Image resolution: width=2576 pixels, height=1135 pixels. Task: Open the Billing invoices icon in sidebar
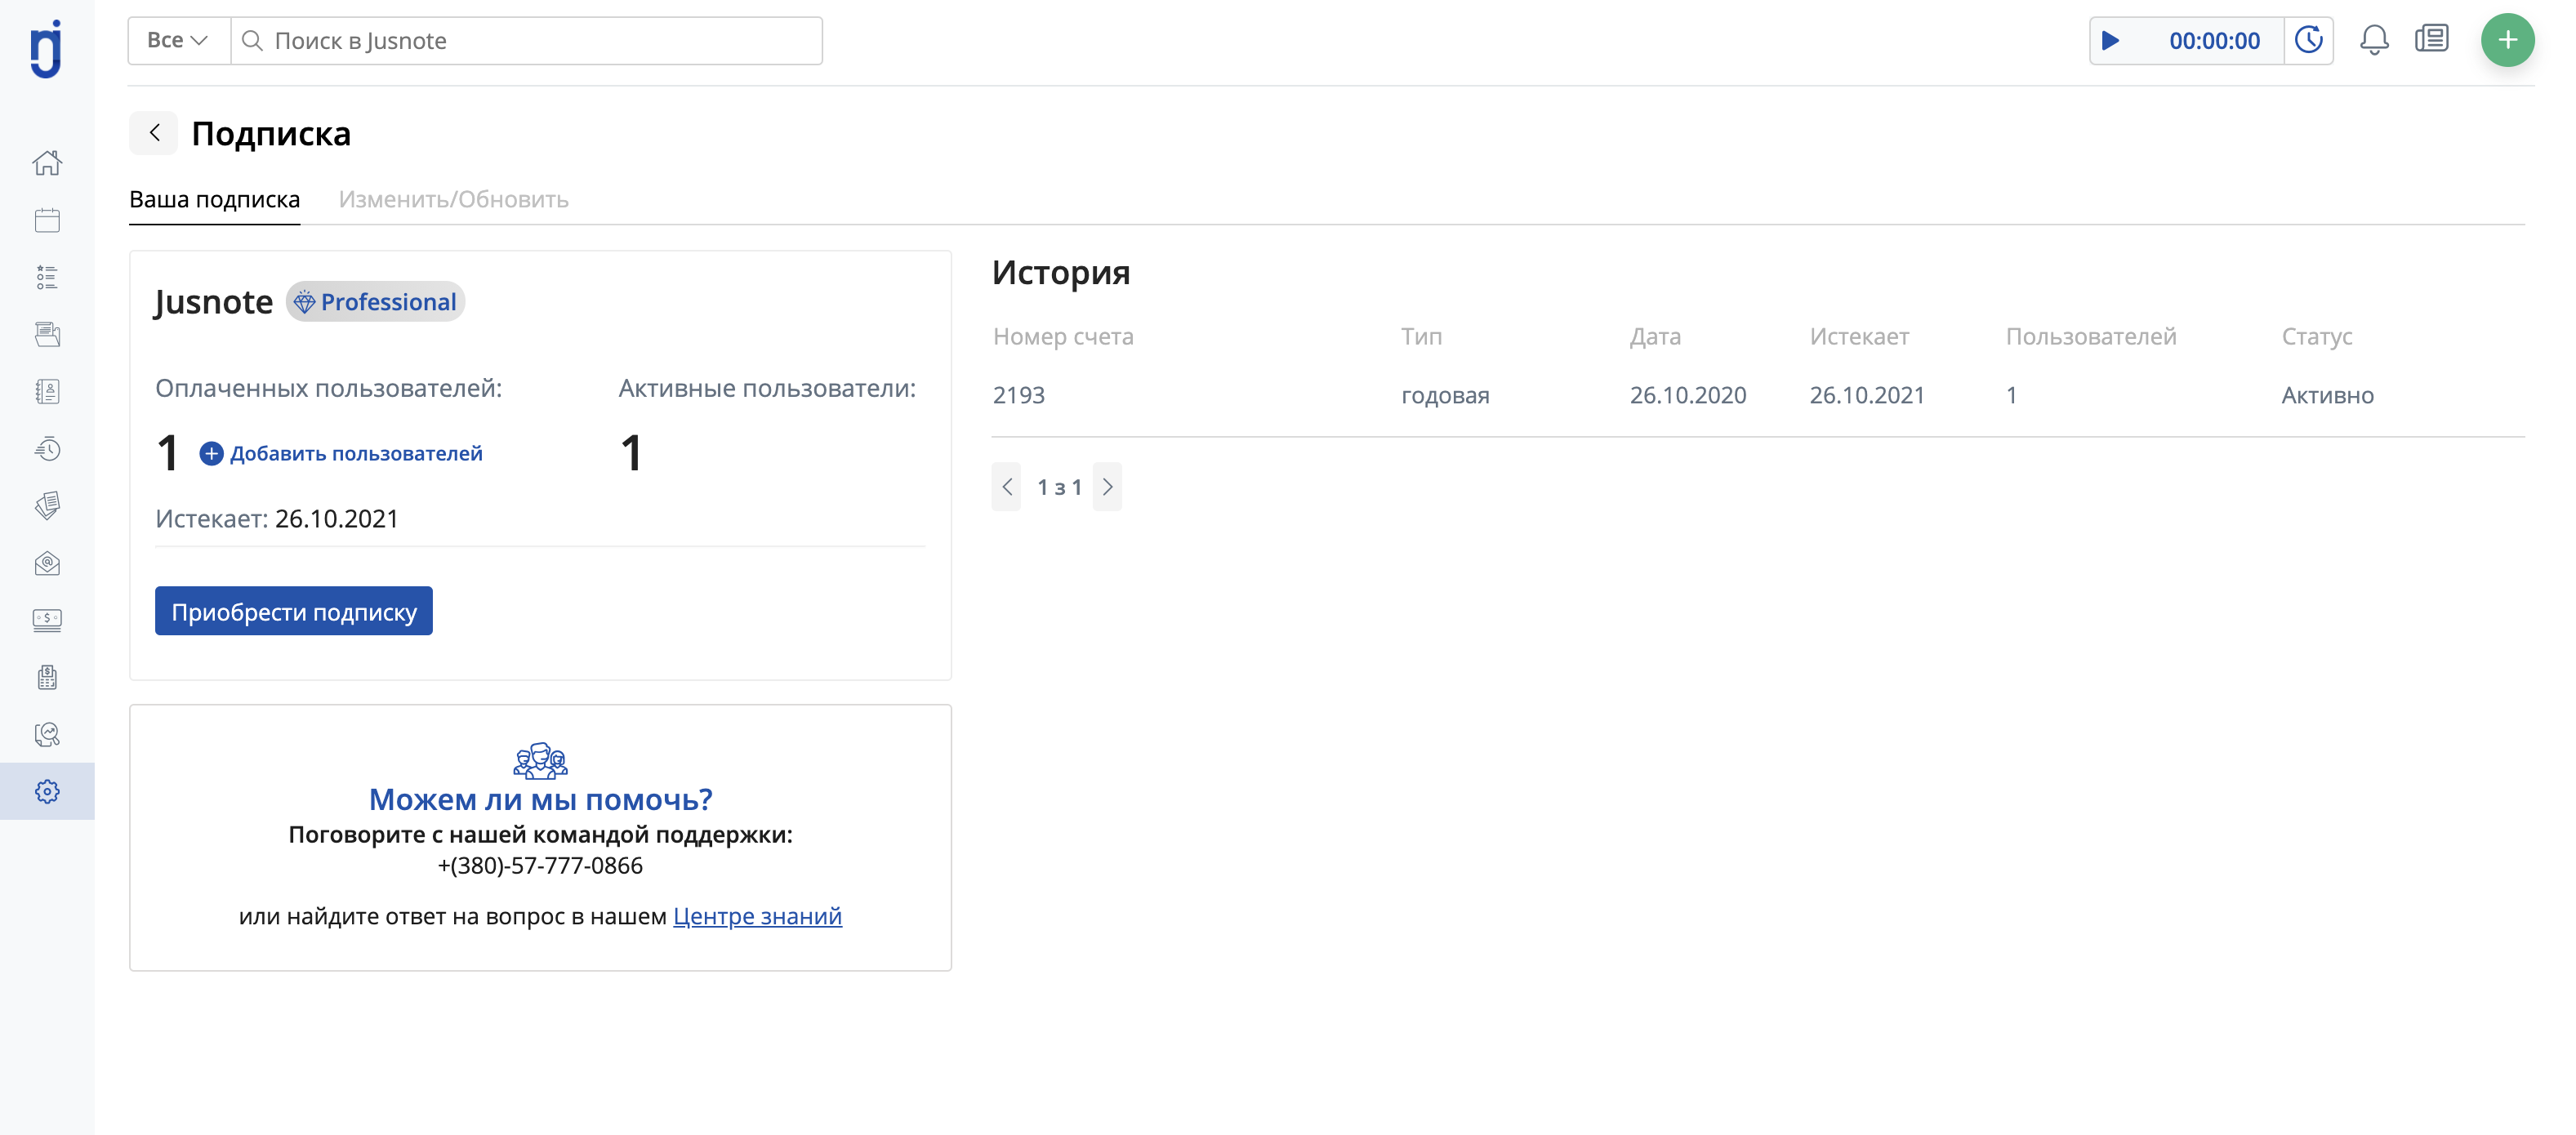click(47, 677)
